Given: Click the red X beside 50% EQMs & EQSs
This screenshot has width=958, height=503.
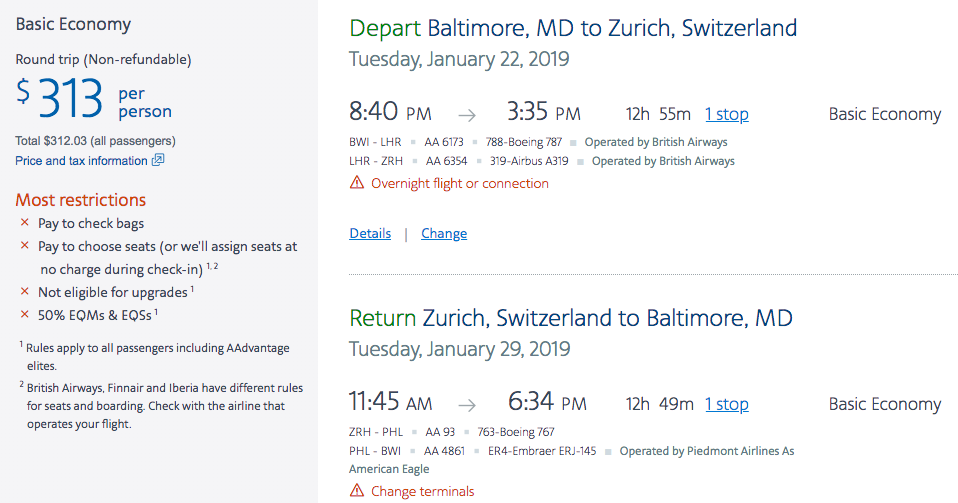Looking at the screenshot, I should point(25,315).
